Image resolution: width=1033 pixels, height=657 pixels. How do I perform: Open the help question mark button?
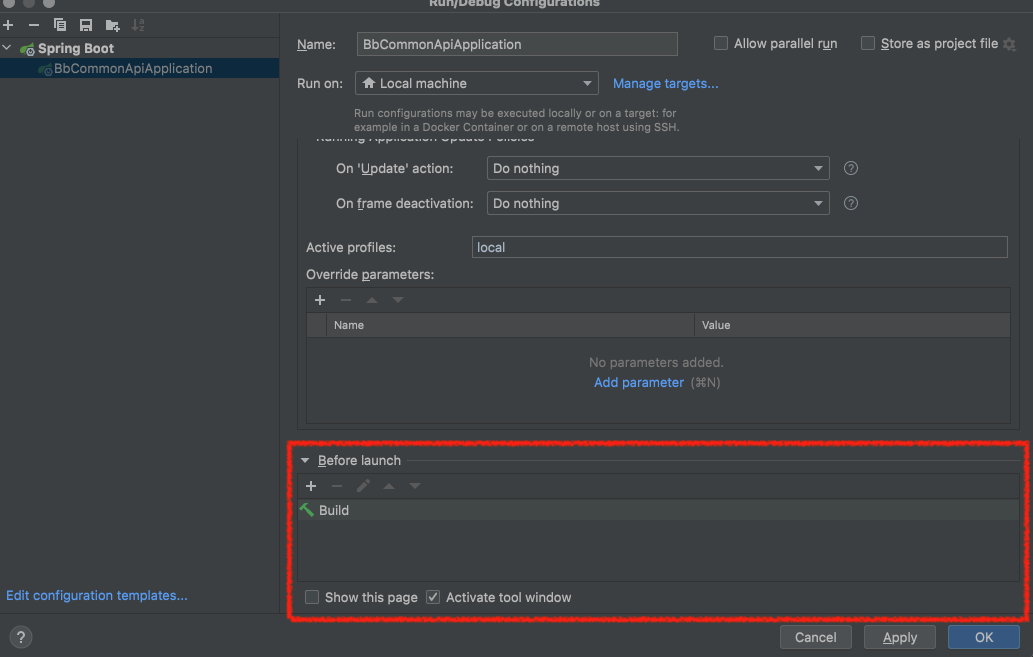[20, 637]
